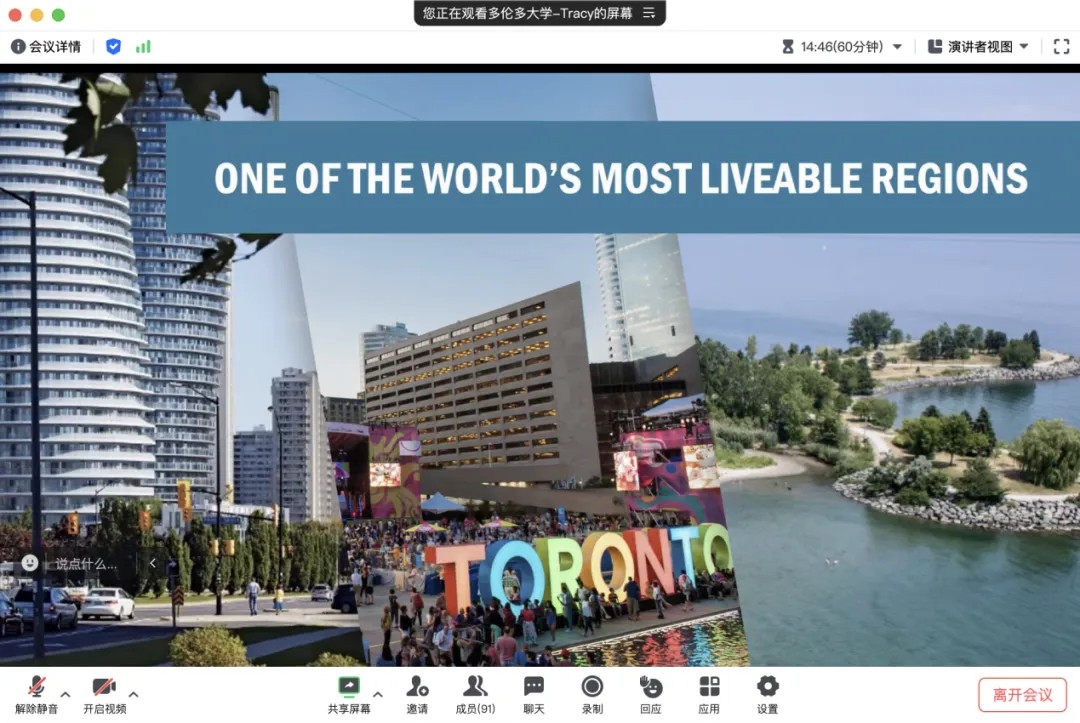This screenshot has width=1080, height=723.
Task: Open the apps (应用) panel
Action: (x=709, y=695)
